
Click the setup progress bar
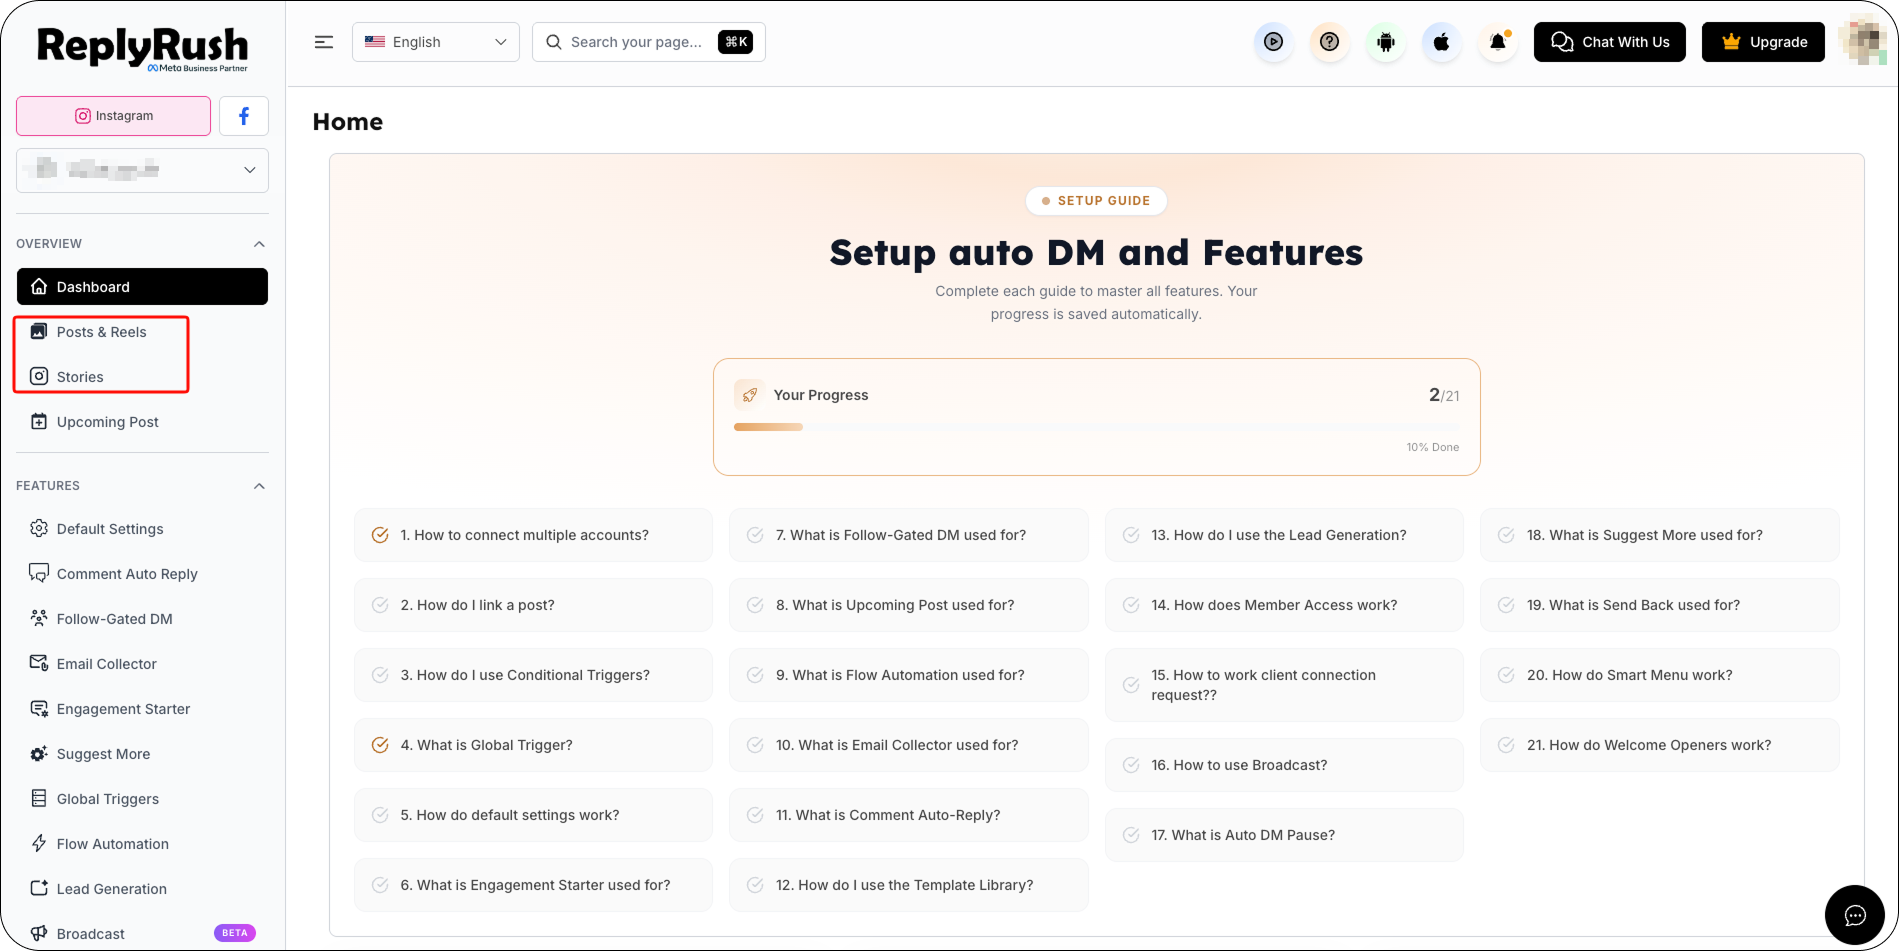click(x=1096, y=427)
